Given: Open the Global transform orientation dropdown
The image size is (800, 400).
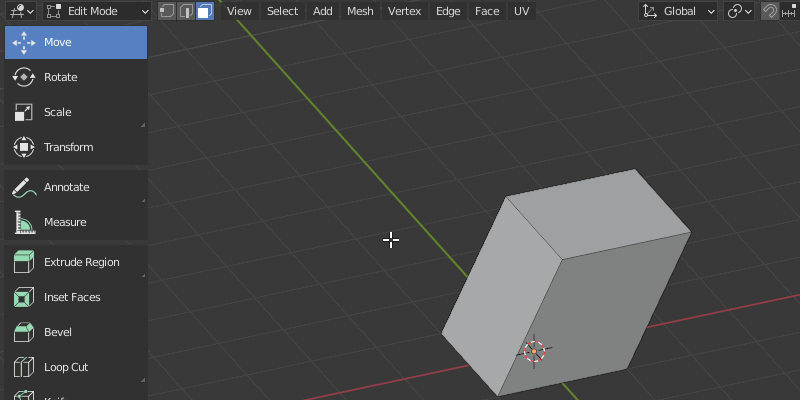Looking at the screenshot, I should (678, 11).
